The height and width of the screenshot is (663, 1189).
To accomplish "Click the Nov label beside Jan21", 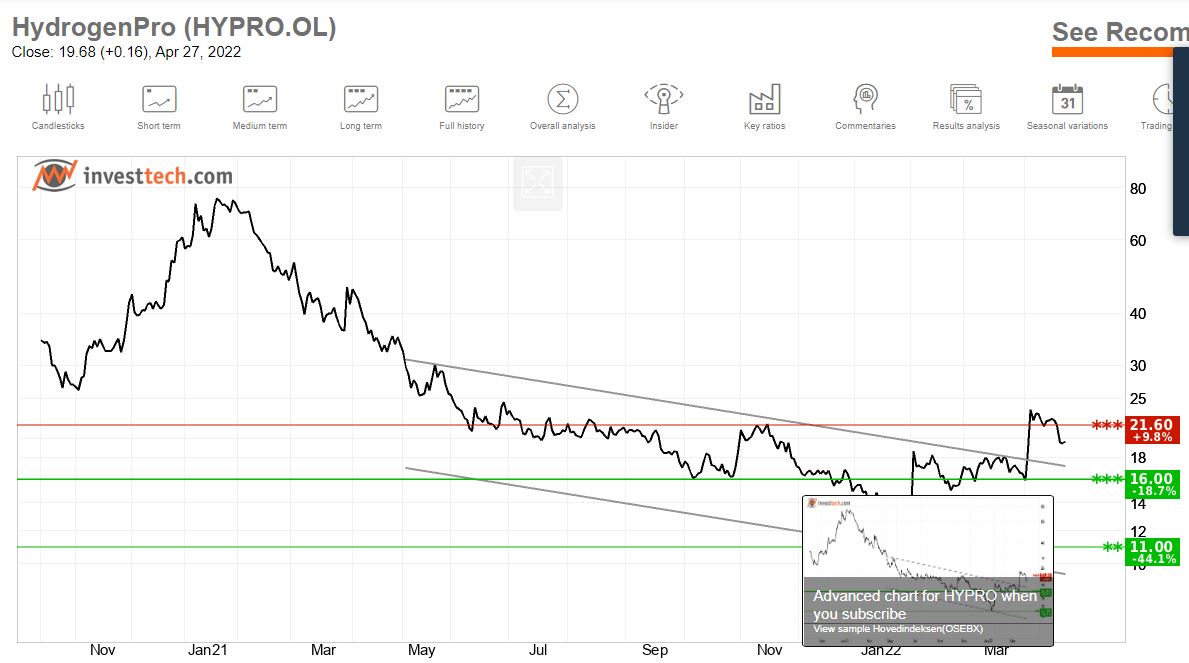I will click(x=102, y=650).
